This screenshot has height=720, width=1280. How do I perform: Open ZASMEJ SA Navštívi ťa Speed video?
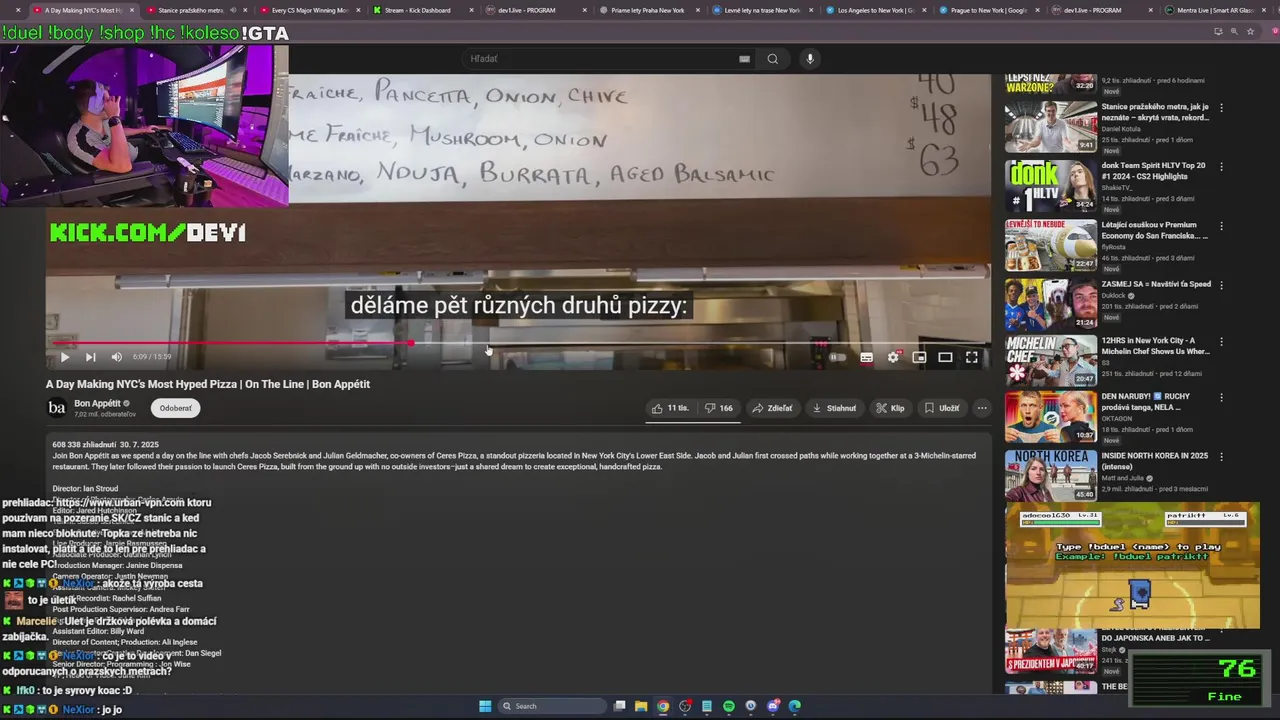tap(1156, 284)
